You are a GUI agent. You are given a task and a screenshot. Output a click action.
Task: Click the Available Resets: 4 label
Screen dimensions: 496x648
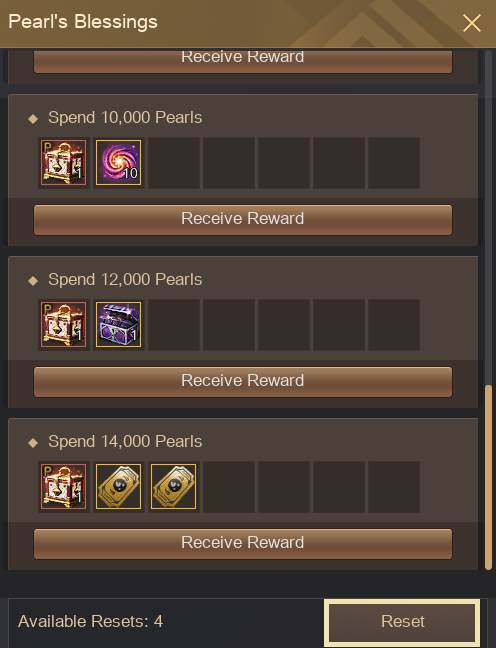(x=91, y=621)
